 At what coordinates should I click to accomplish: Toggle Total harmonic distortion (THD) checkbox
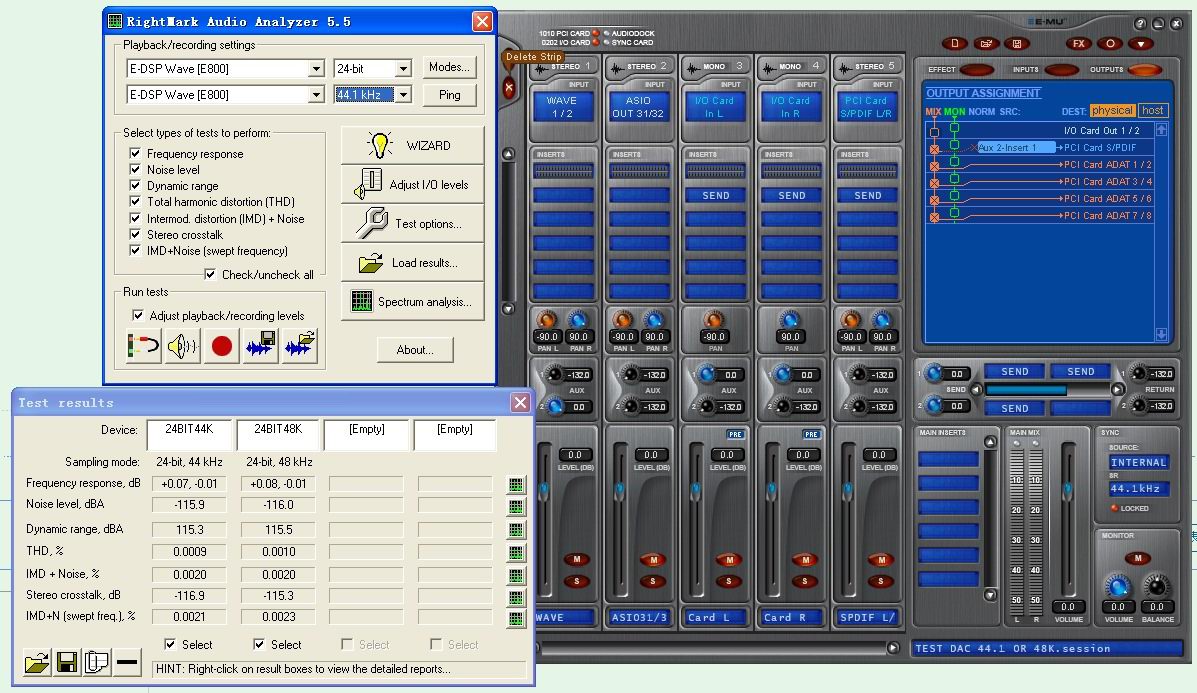[135, 201]
